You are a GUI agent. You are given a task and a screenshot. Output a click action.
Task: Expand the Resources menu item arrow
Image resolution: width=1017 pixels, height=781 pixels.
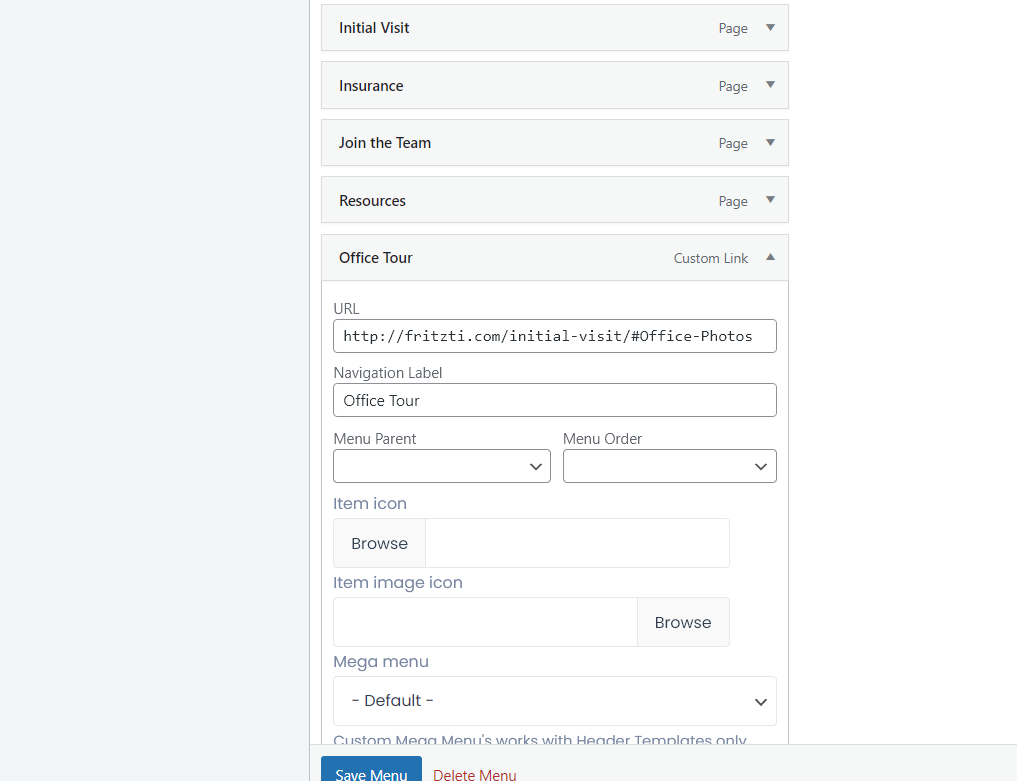pyautogui.click(x=770, y=200)
